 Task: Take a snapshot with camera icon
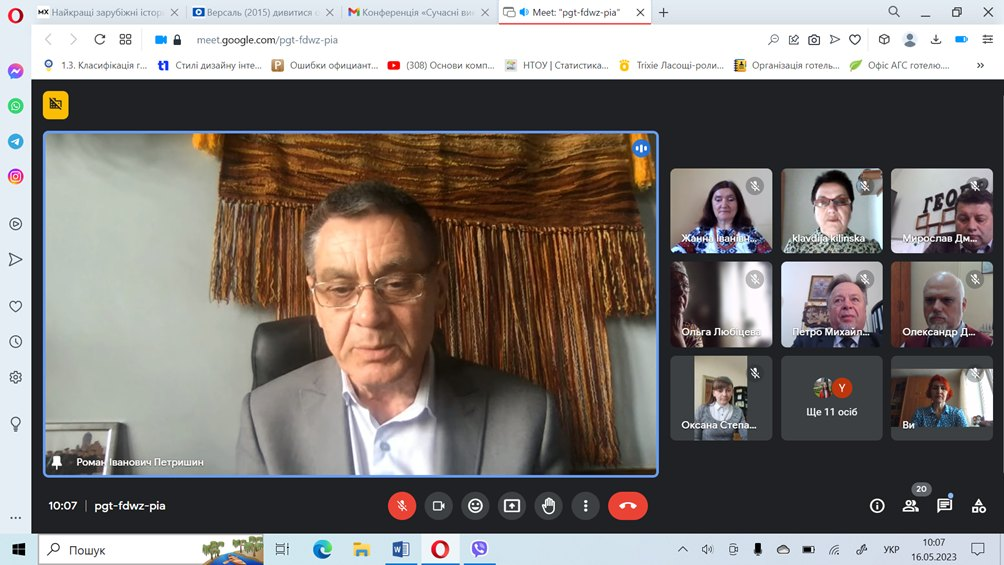point(814,40)
